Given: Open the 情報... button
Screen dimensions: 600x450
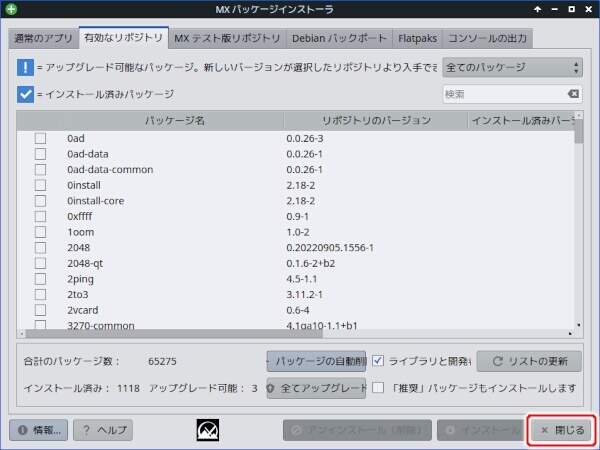Looking at the screenshot, I should [39, 430].
